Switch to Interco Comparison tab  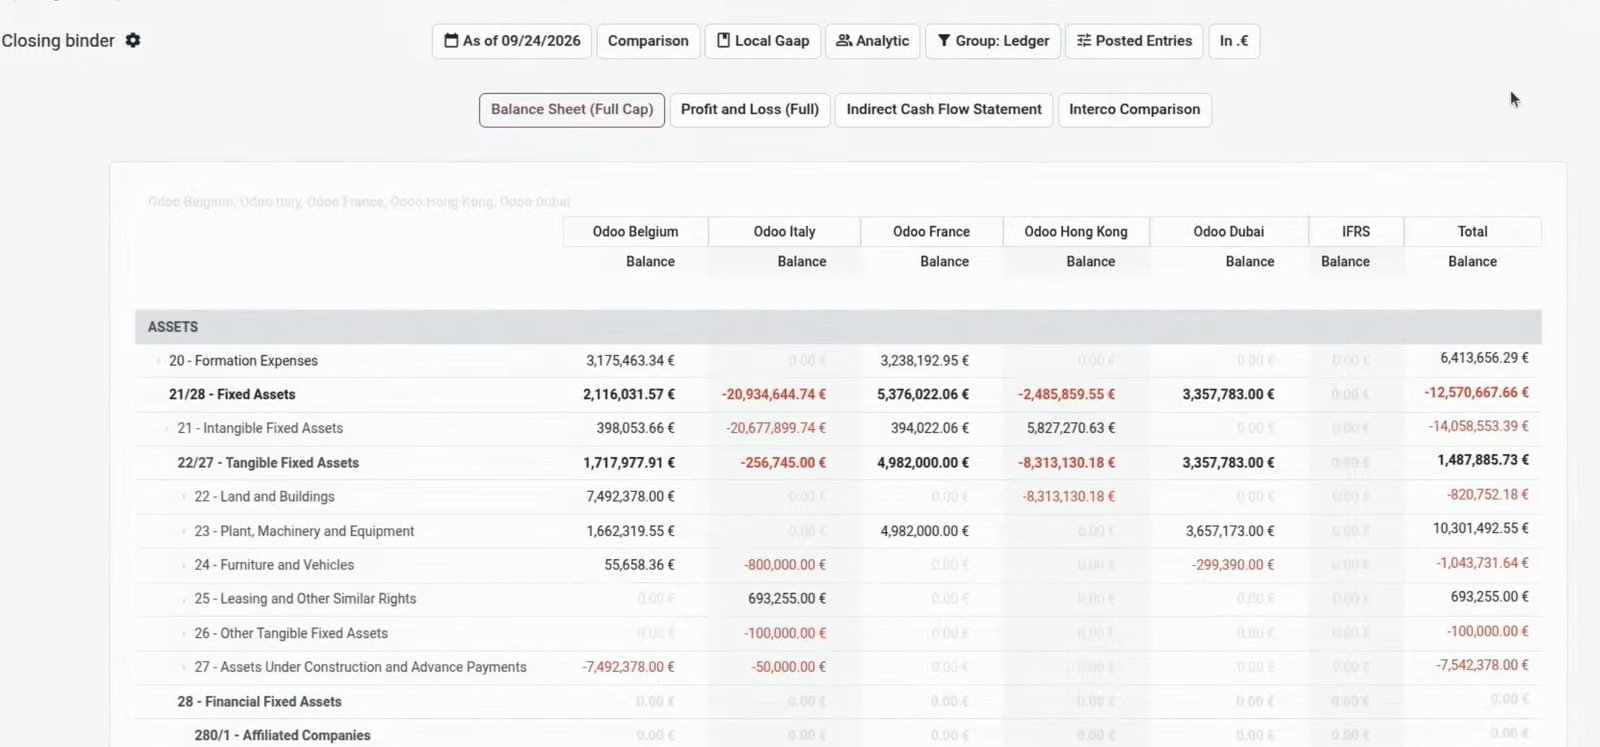click(1135, 110)
